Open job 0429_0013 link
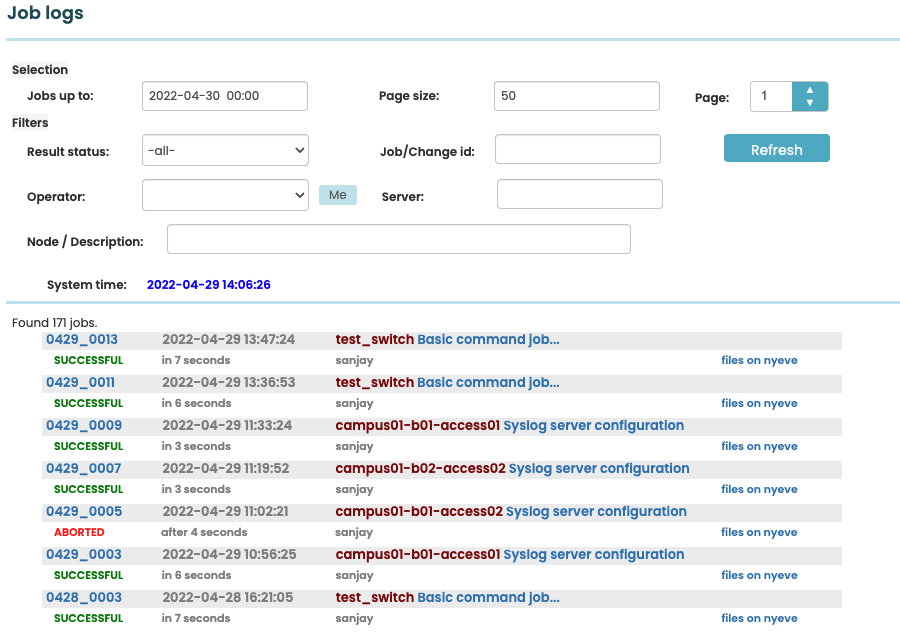Image resolution: width=900 pixels, height=632 pixels. click(82, 340)
